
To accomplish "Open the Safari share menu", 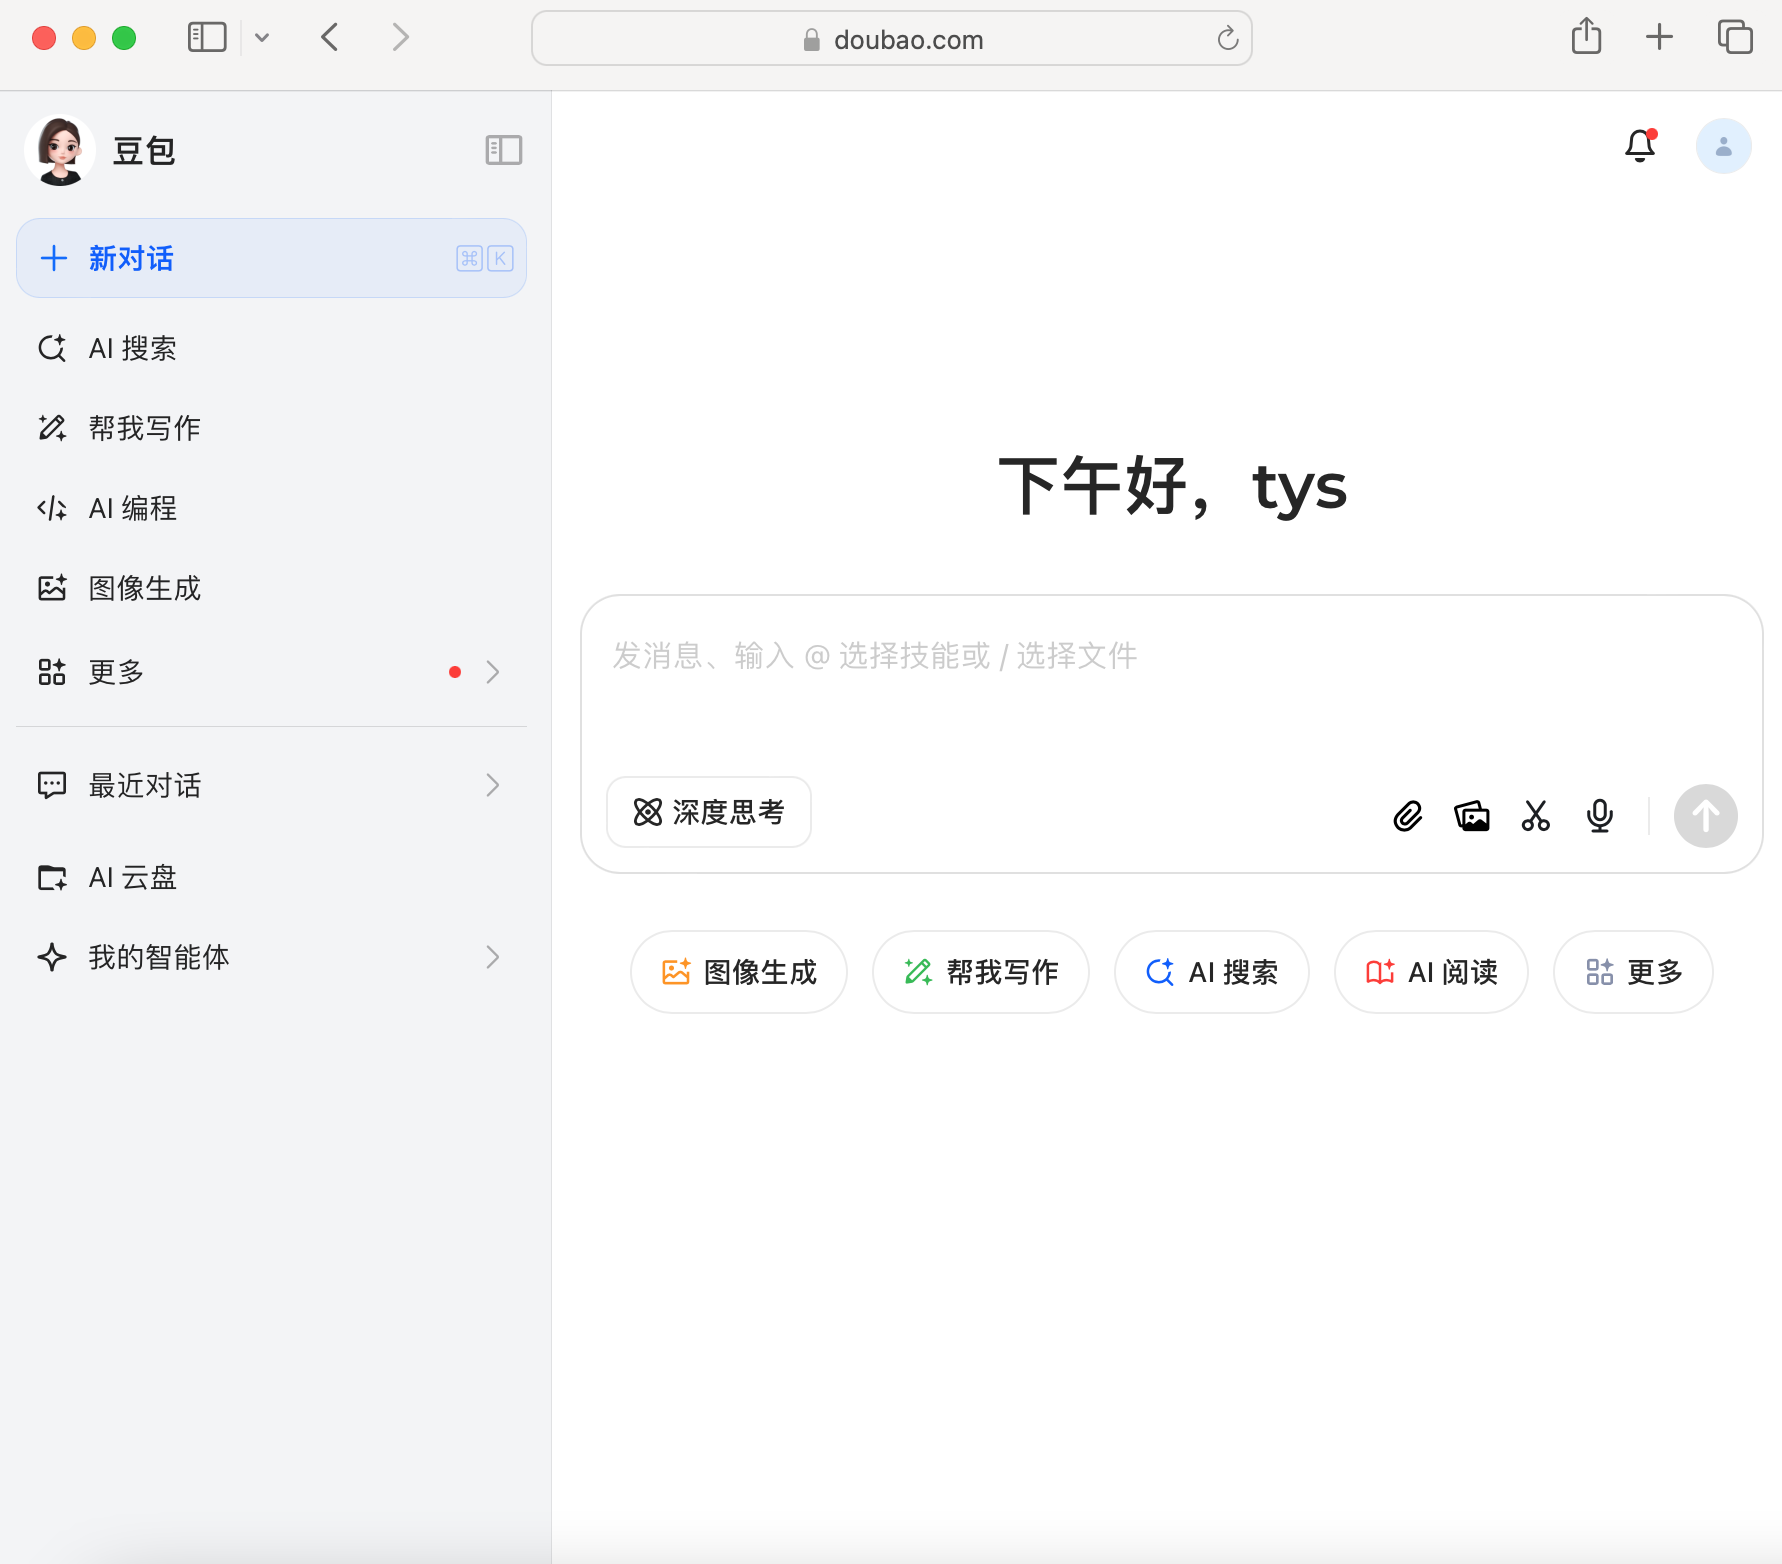I will 1586,36.
